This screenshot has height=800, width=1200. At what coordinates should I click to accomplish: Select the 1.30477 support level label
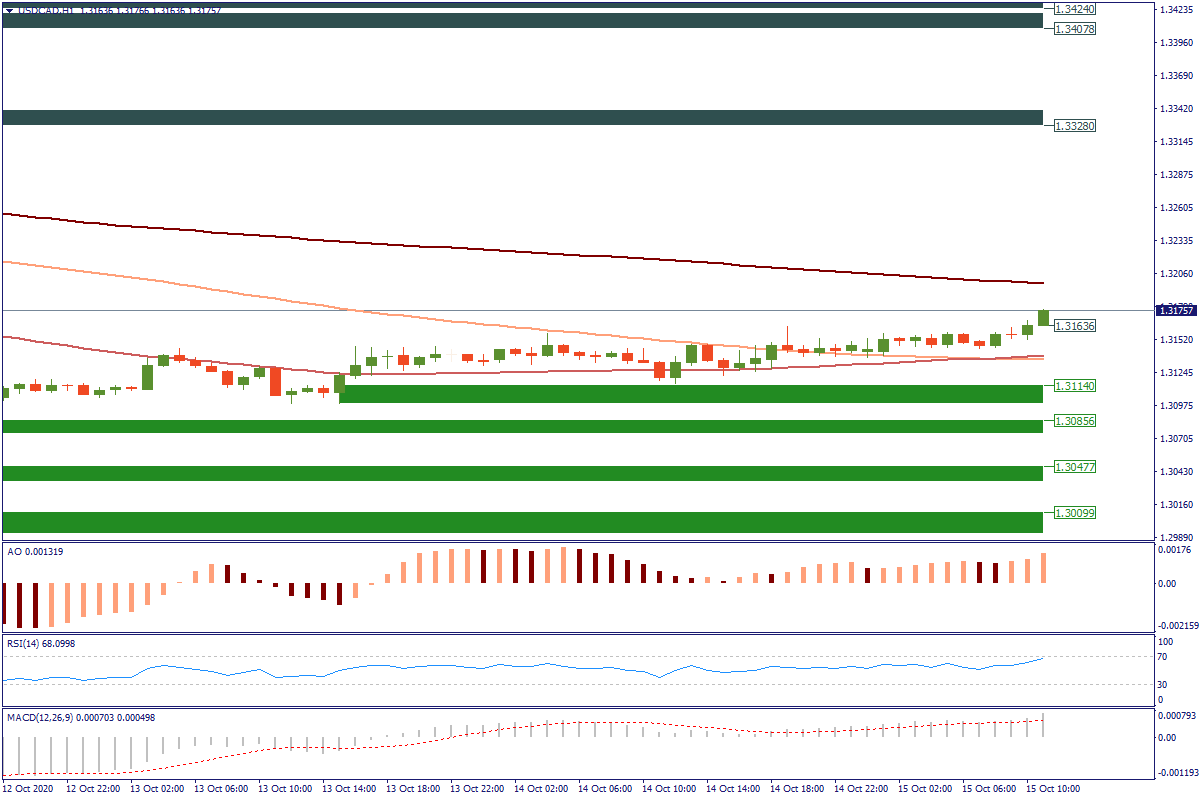click(x=1075, y=467)
